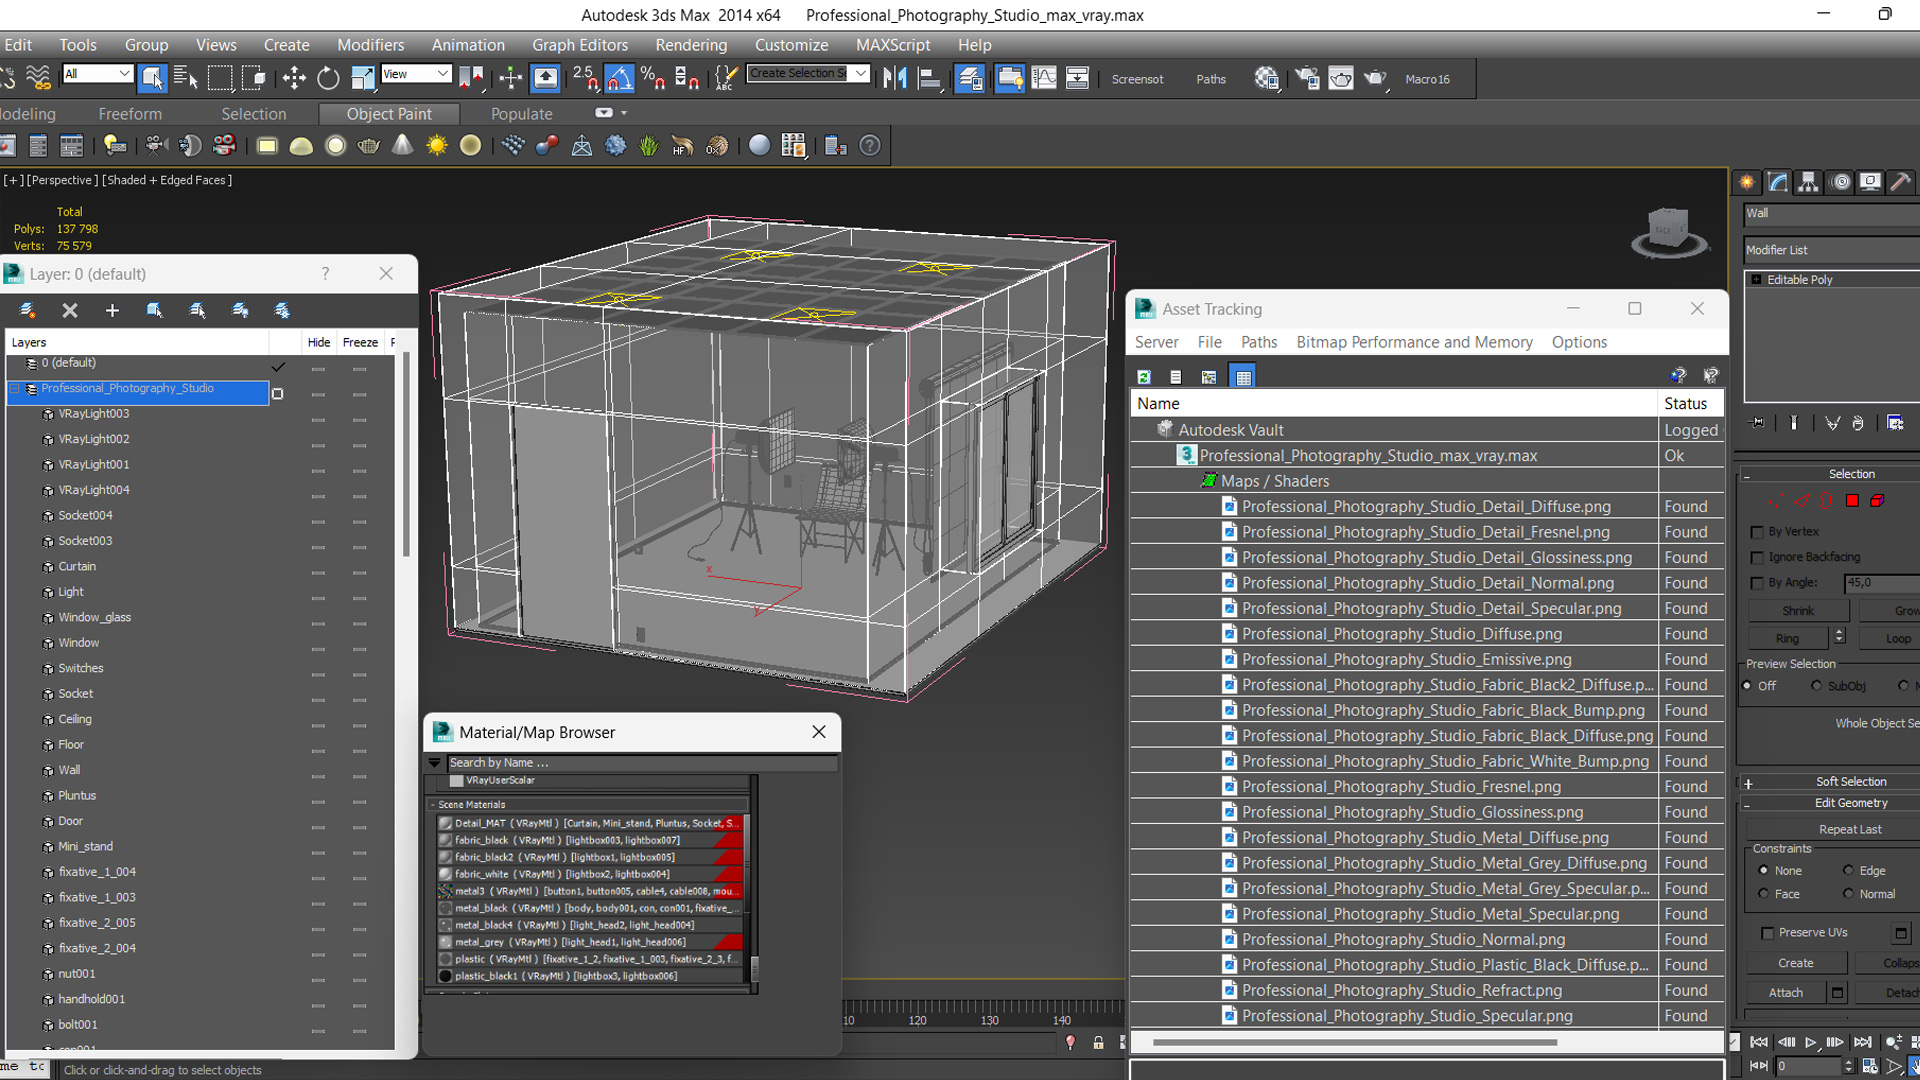
Task: Expand the Soft Selection rollout
Action: 1832,782
